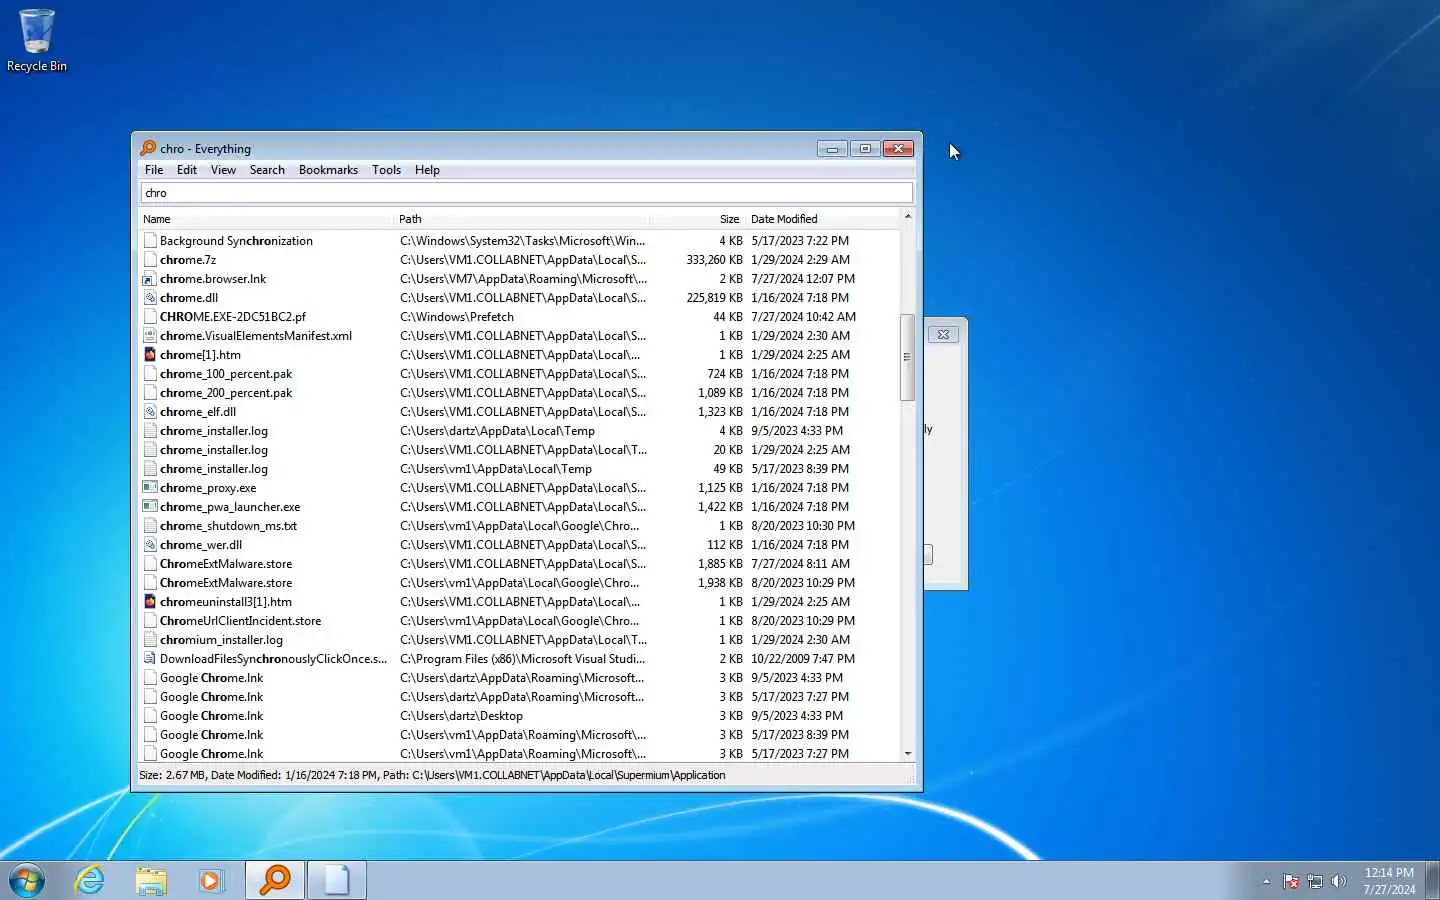Screen dimensions: 1440x900
Task: Click the C:\Windows\Prefetch path cell
Action: [457, 317]
